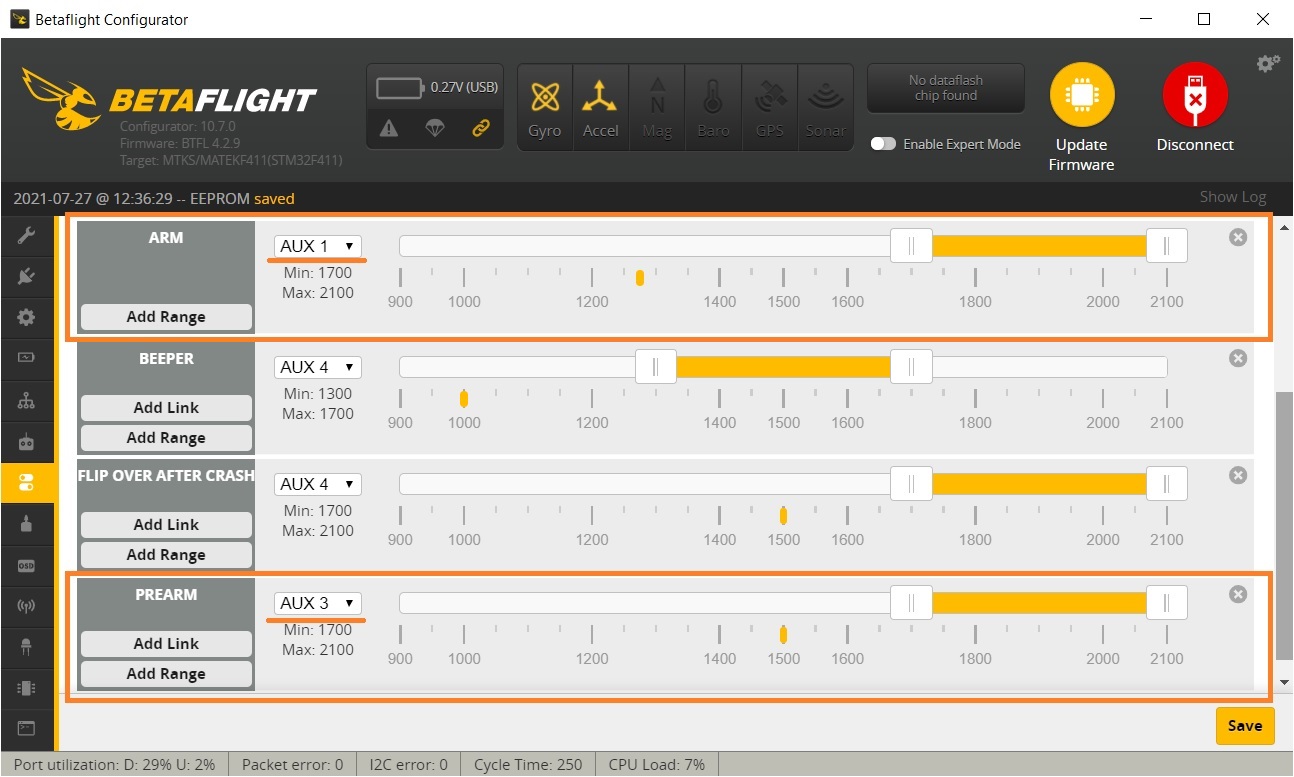Click the Baro sensor indicator

(713, 107)
